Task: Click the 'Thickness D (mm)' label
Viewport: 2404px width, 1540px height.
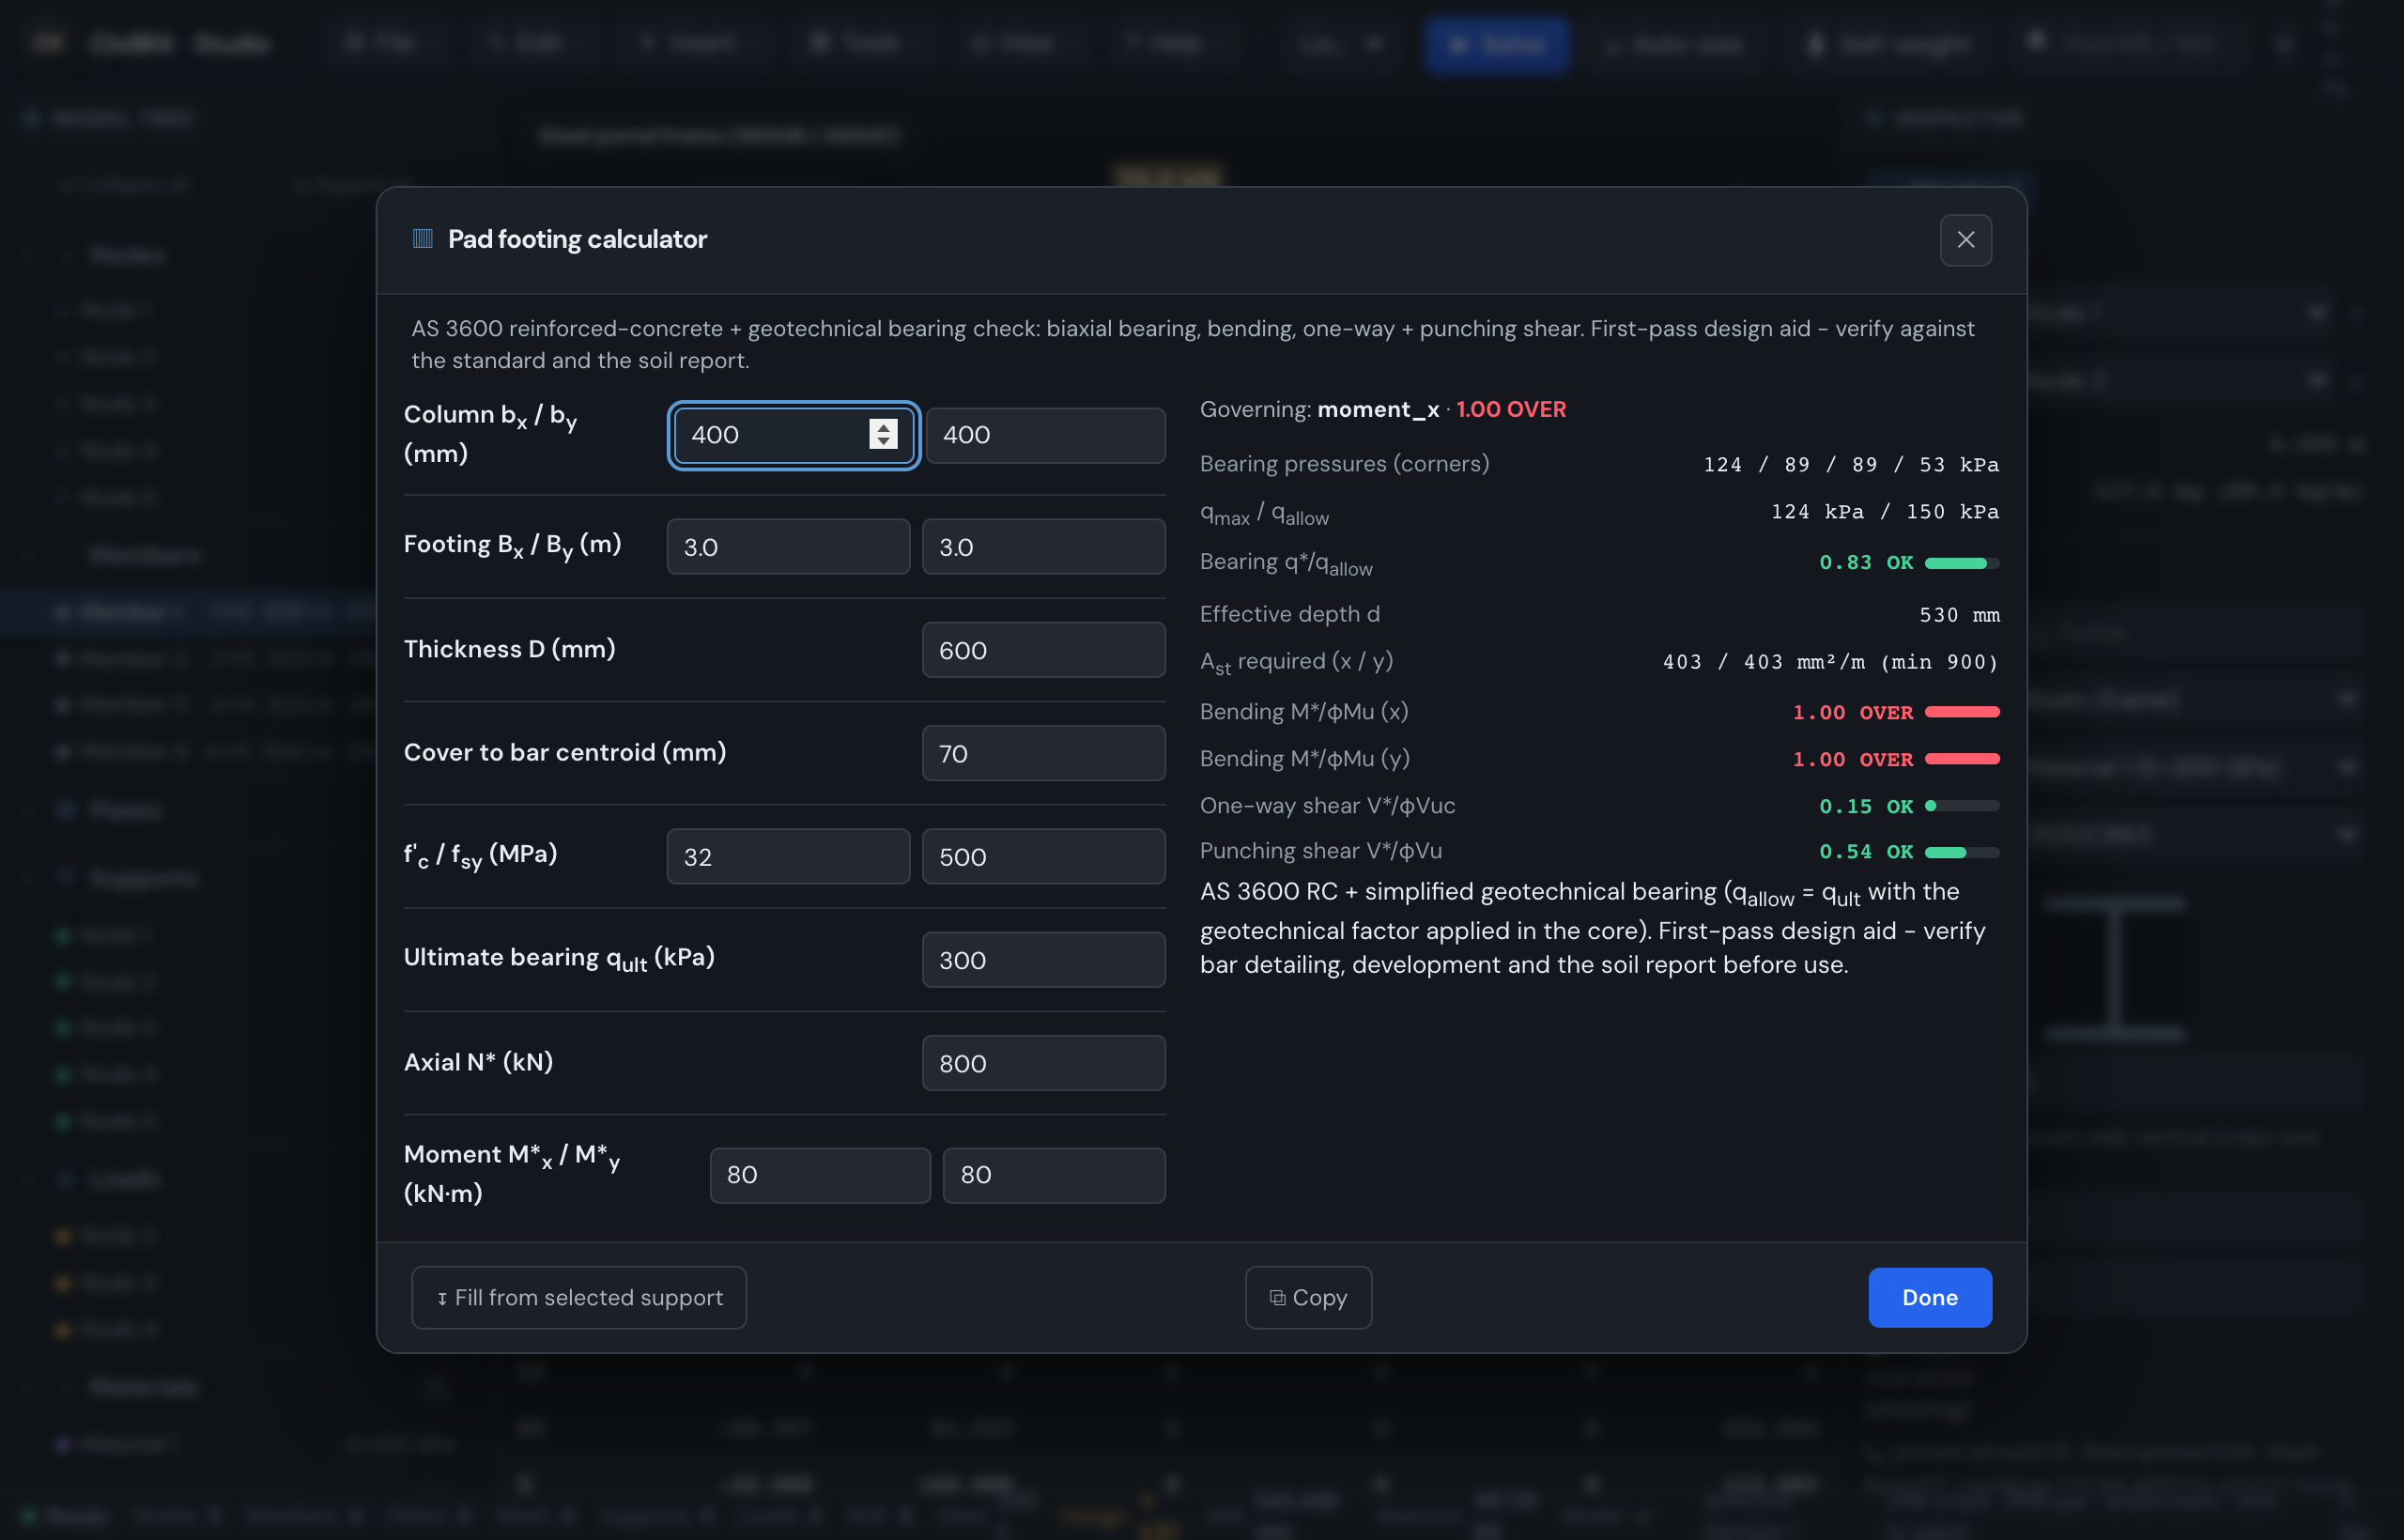Action: point(509,649)
